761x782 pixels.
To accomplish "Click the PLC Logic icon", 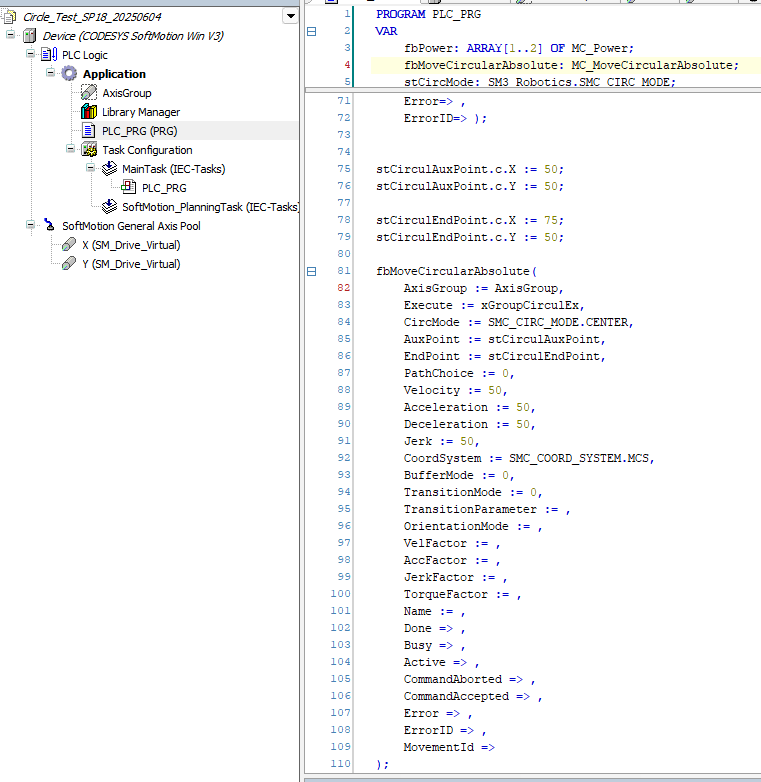I will click(x=49, y=55).
